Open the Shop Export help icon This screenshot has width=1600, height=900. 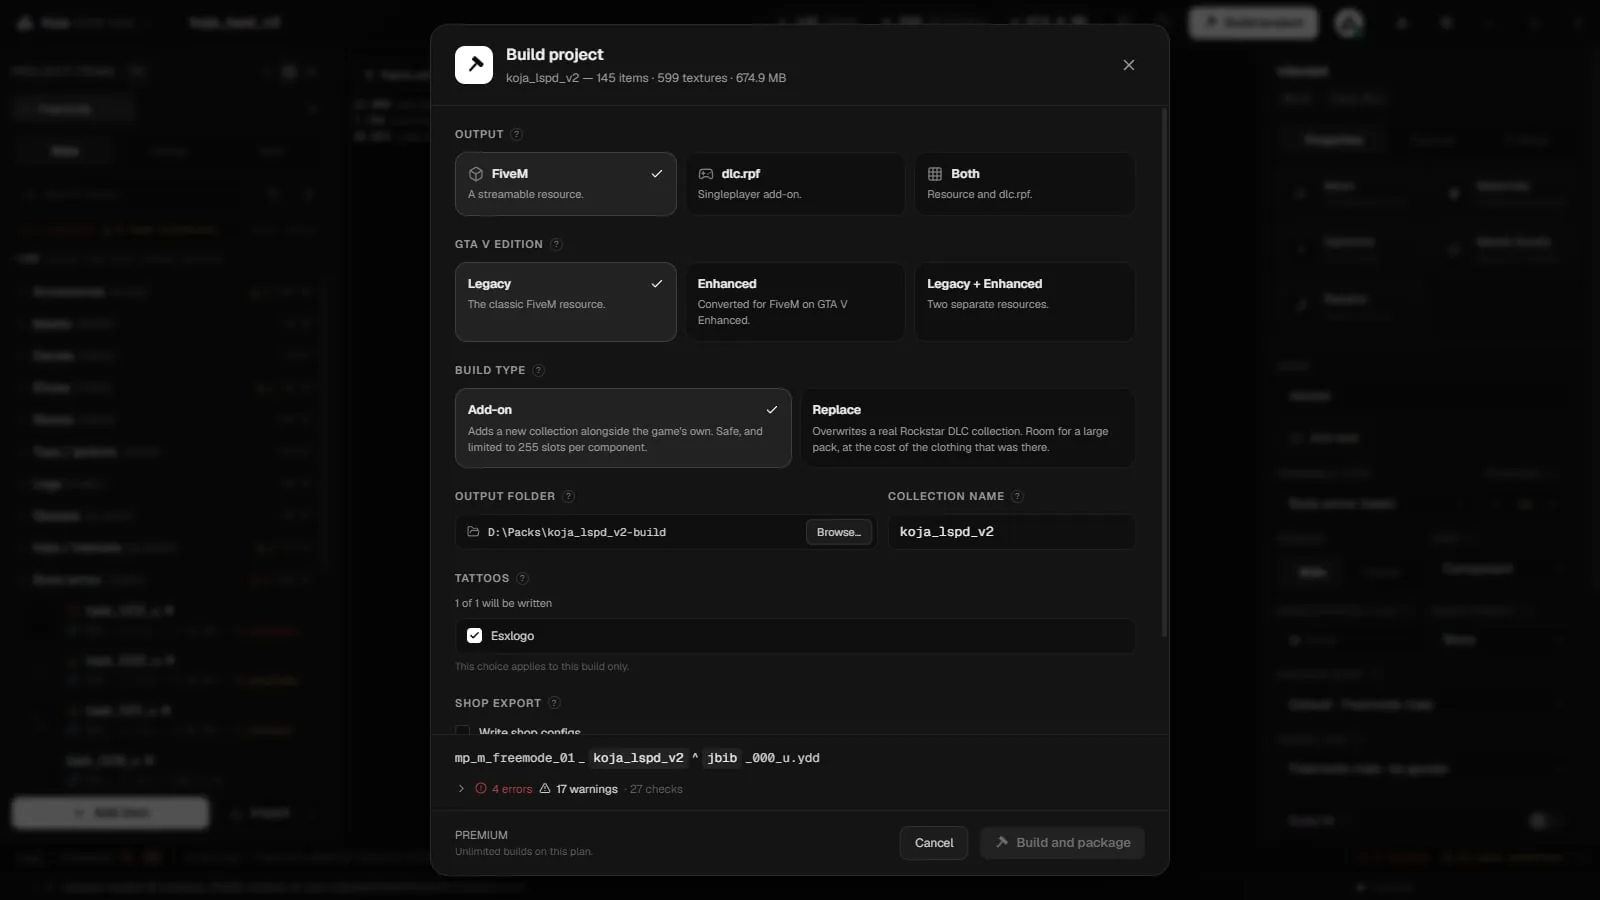pyautogui.click(x=554, y=703)
